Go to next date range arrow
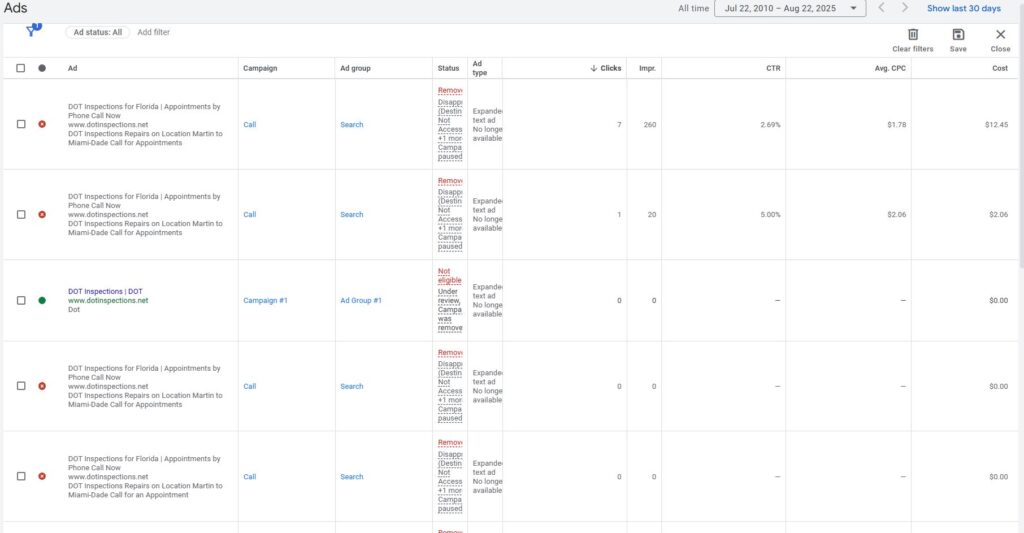 point(904,8)
